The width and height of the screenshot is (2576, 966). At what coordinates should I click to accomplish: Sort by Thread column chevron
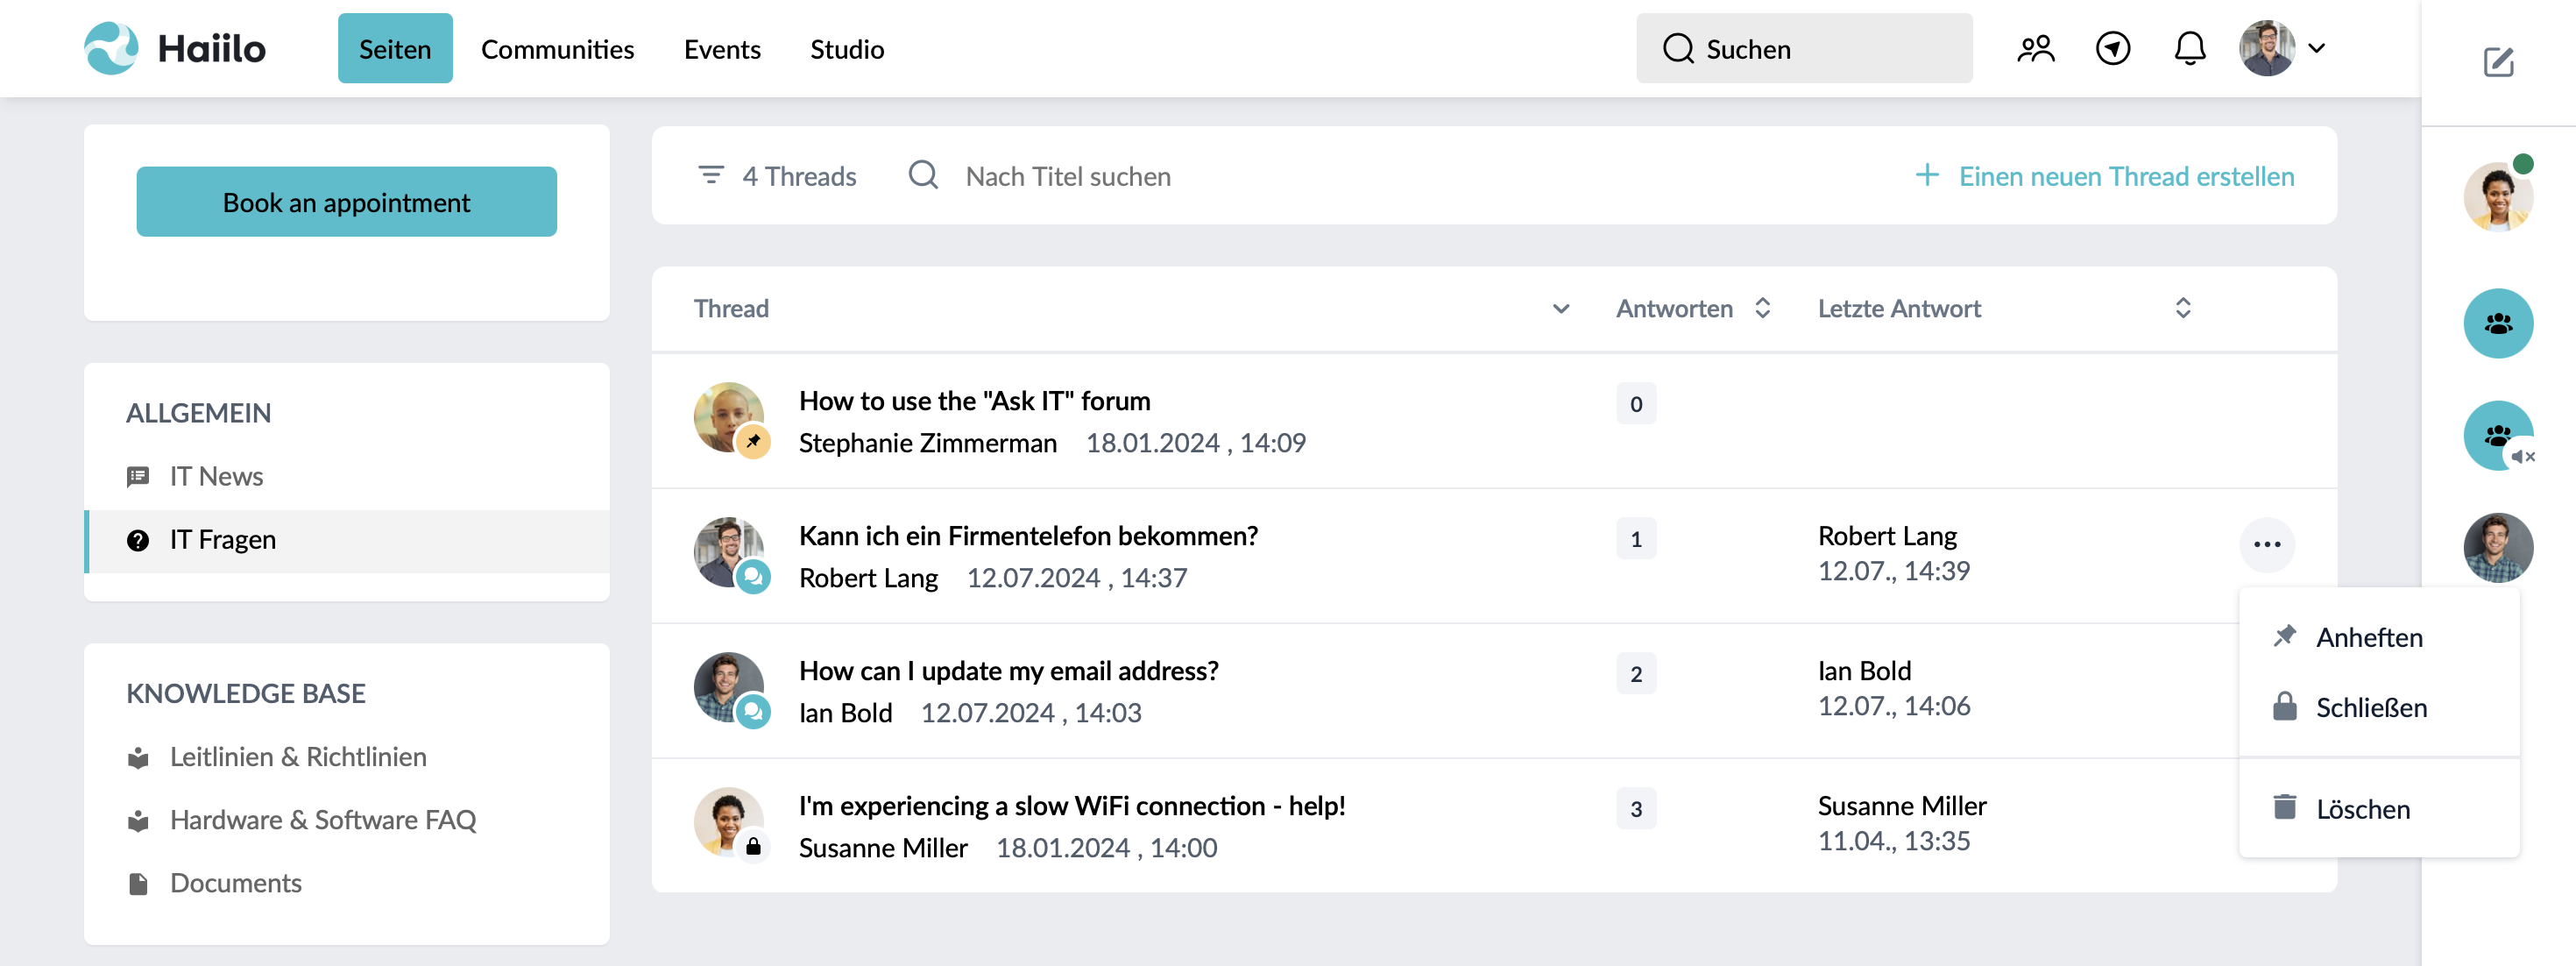1561,309
